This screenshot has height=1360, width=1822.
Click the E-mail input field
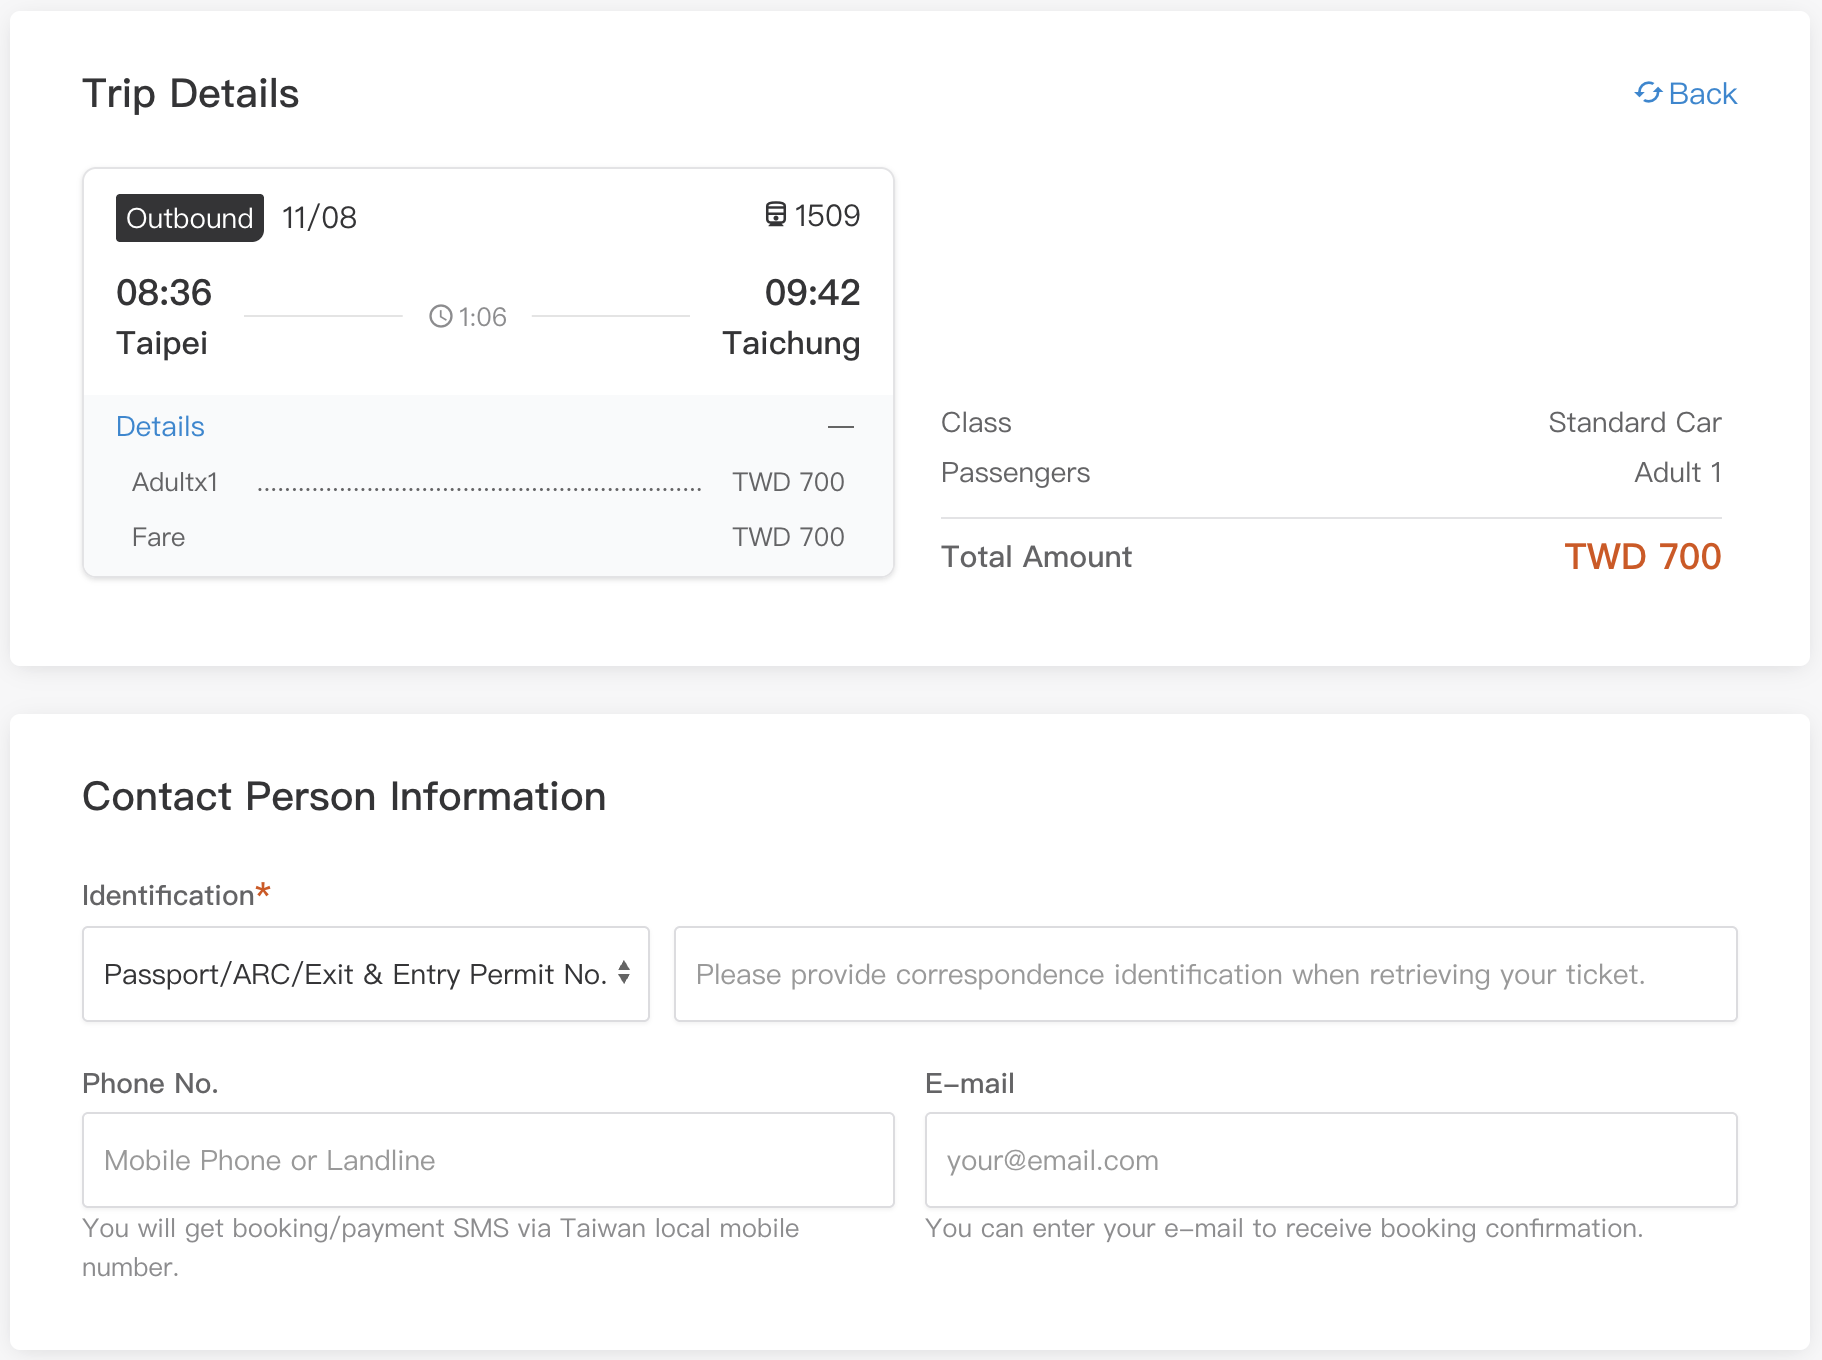coord(1330,1160)
